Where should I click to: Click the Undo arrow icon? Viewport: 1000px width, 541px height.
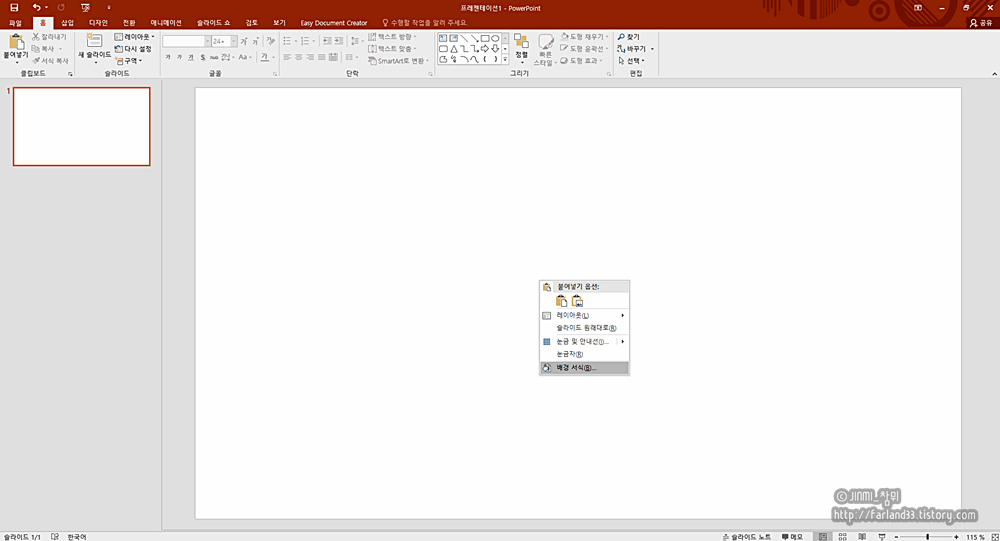tap(36, 8)
